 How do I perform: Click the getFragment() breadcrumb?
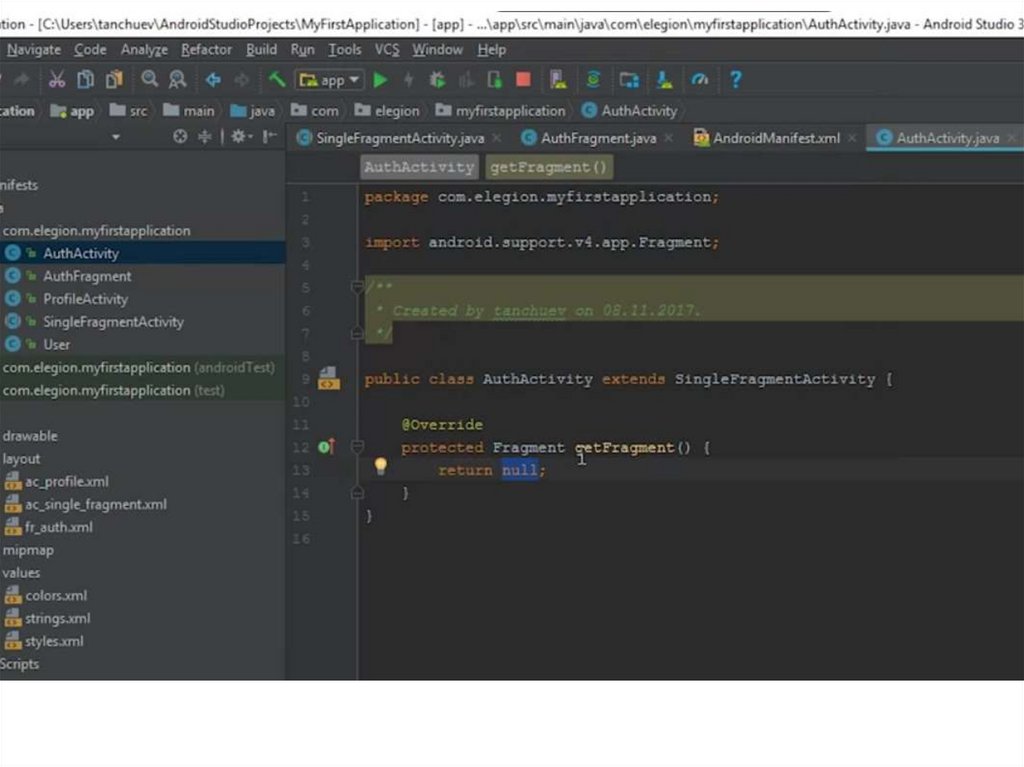[x=548, y=167]
